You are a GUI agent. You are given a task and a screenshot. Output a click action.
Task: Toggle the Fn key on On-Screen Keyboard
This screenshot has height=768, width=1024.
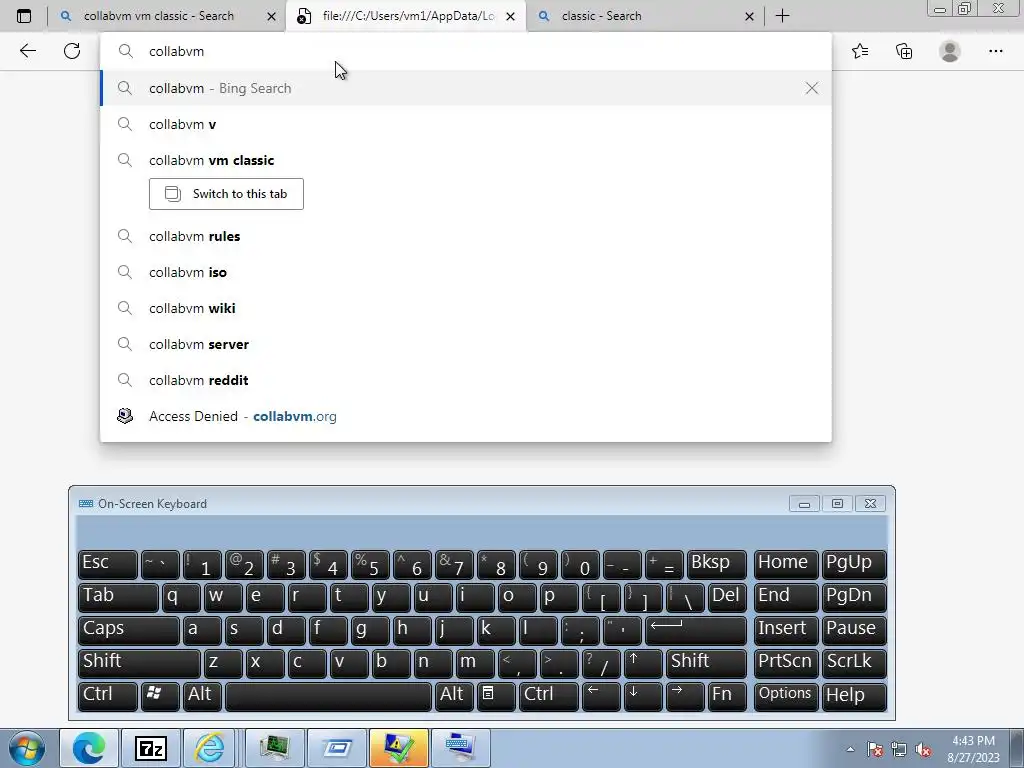point(727,696)
